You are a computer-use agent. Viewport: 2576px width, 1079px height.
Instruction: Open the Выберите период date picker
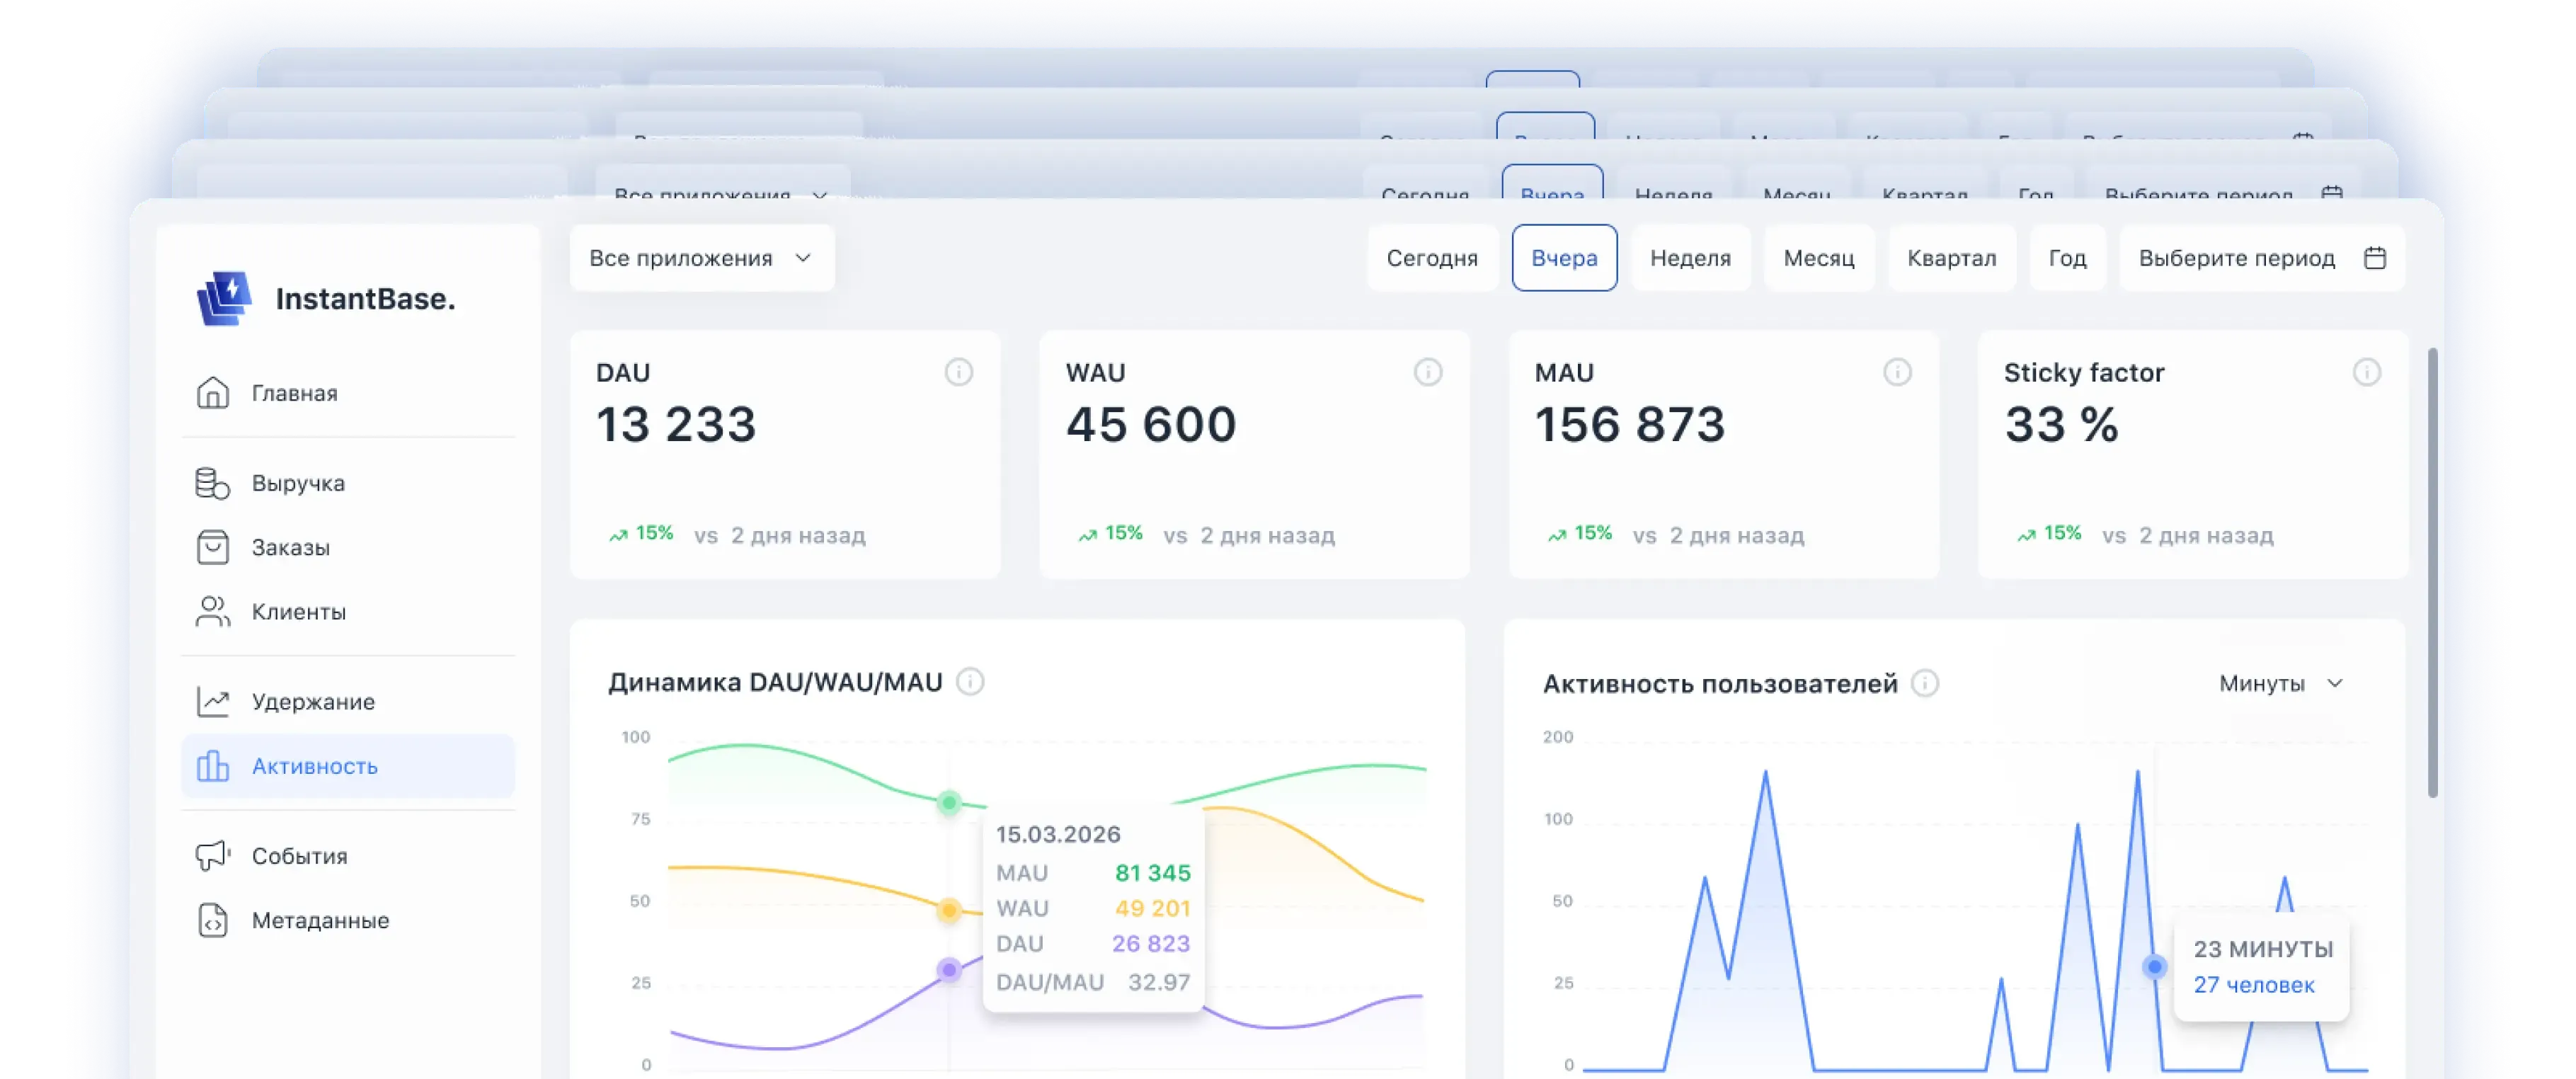click(2261, 258)
